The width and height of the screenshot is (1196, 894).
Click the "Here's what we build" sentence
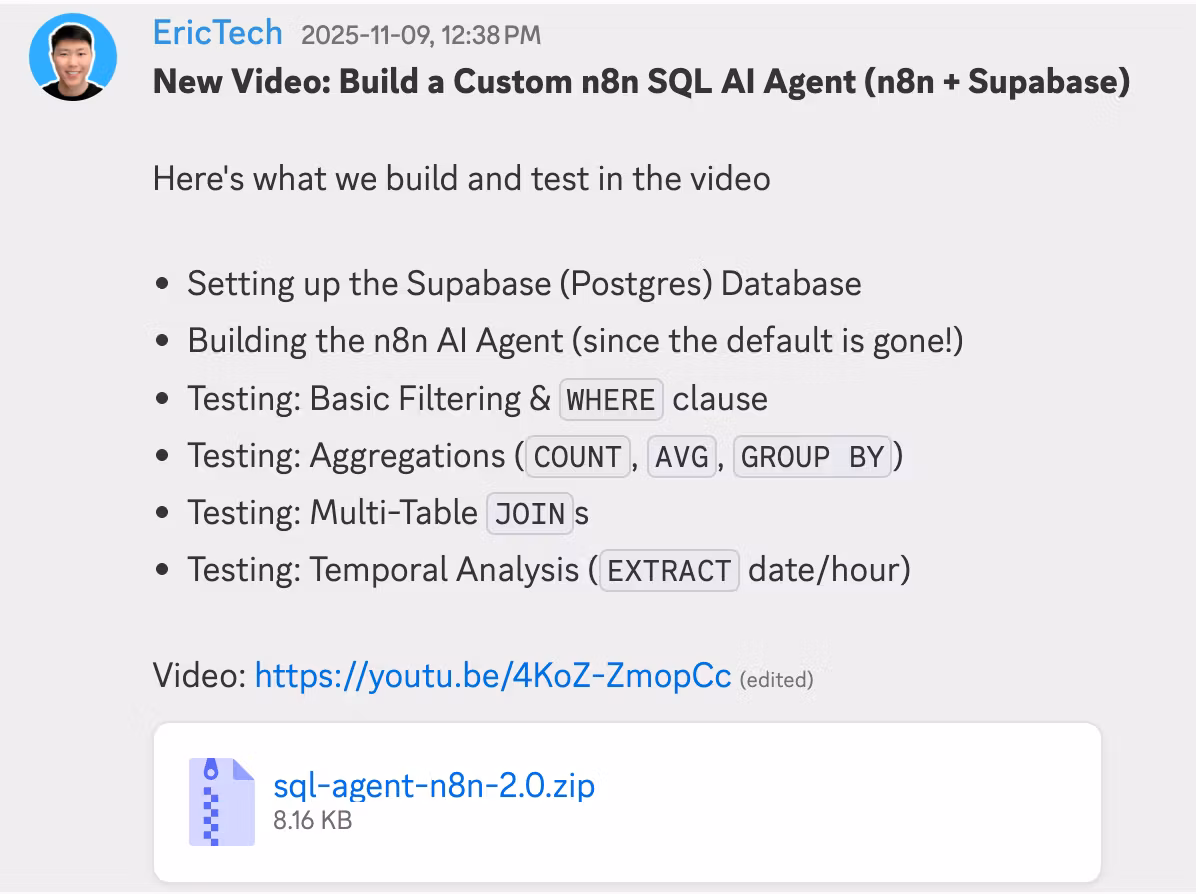point(461,179)
